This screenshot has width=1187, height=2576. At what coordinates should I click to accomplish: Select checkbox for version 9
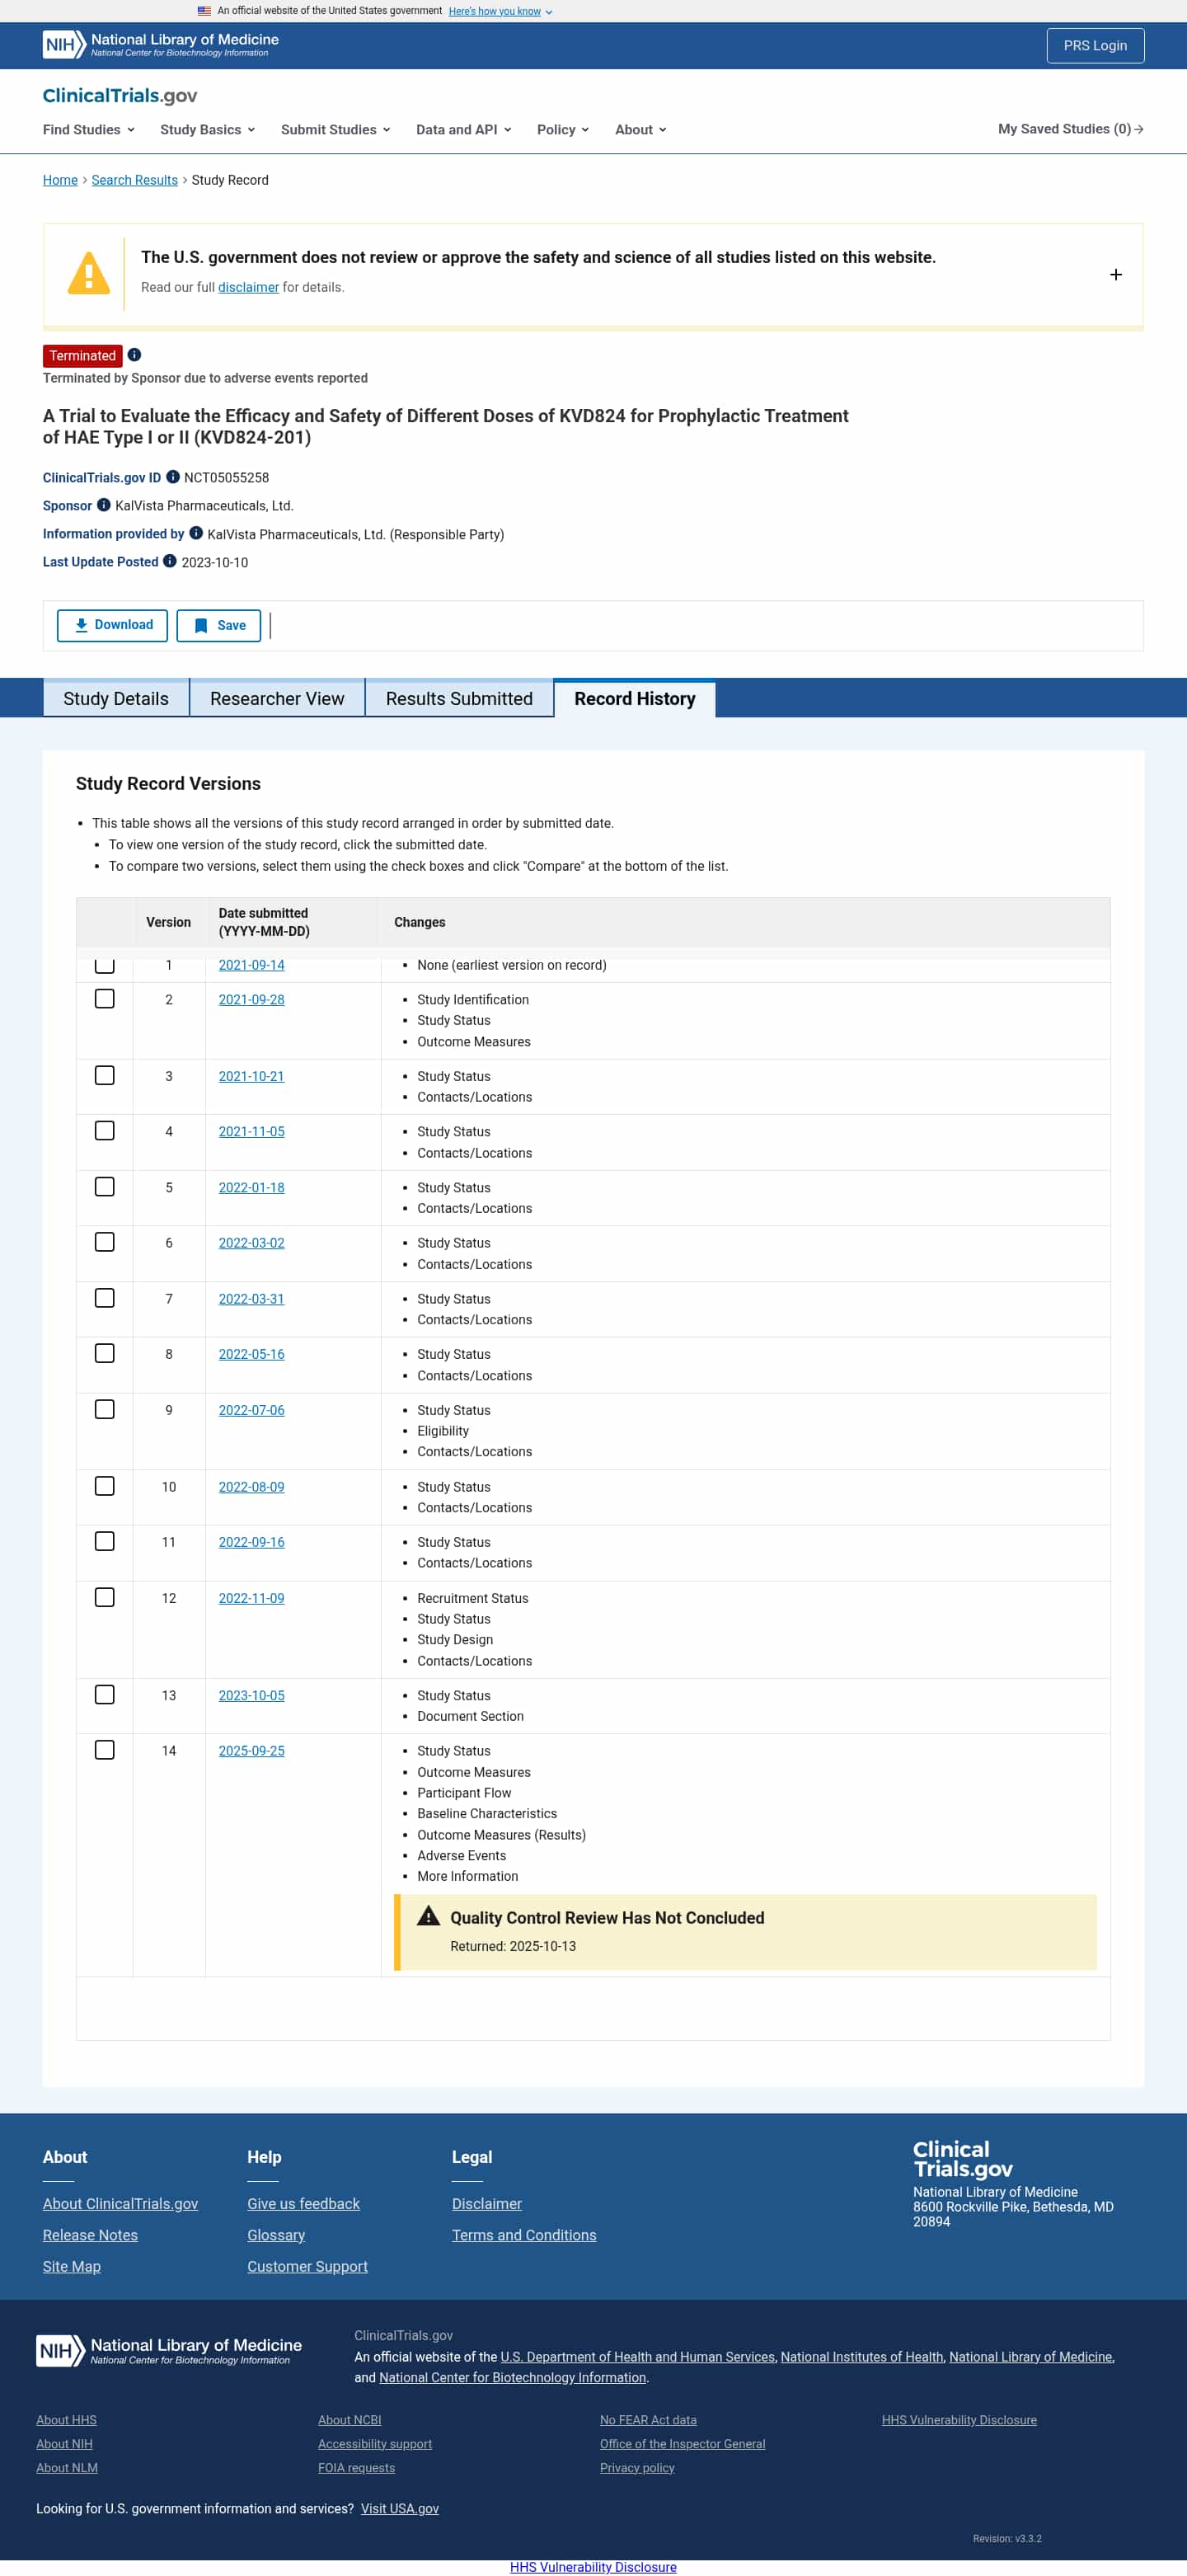pos(105,1410)
